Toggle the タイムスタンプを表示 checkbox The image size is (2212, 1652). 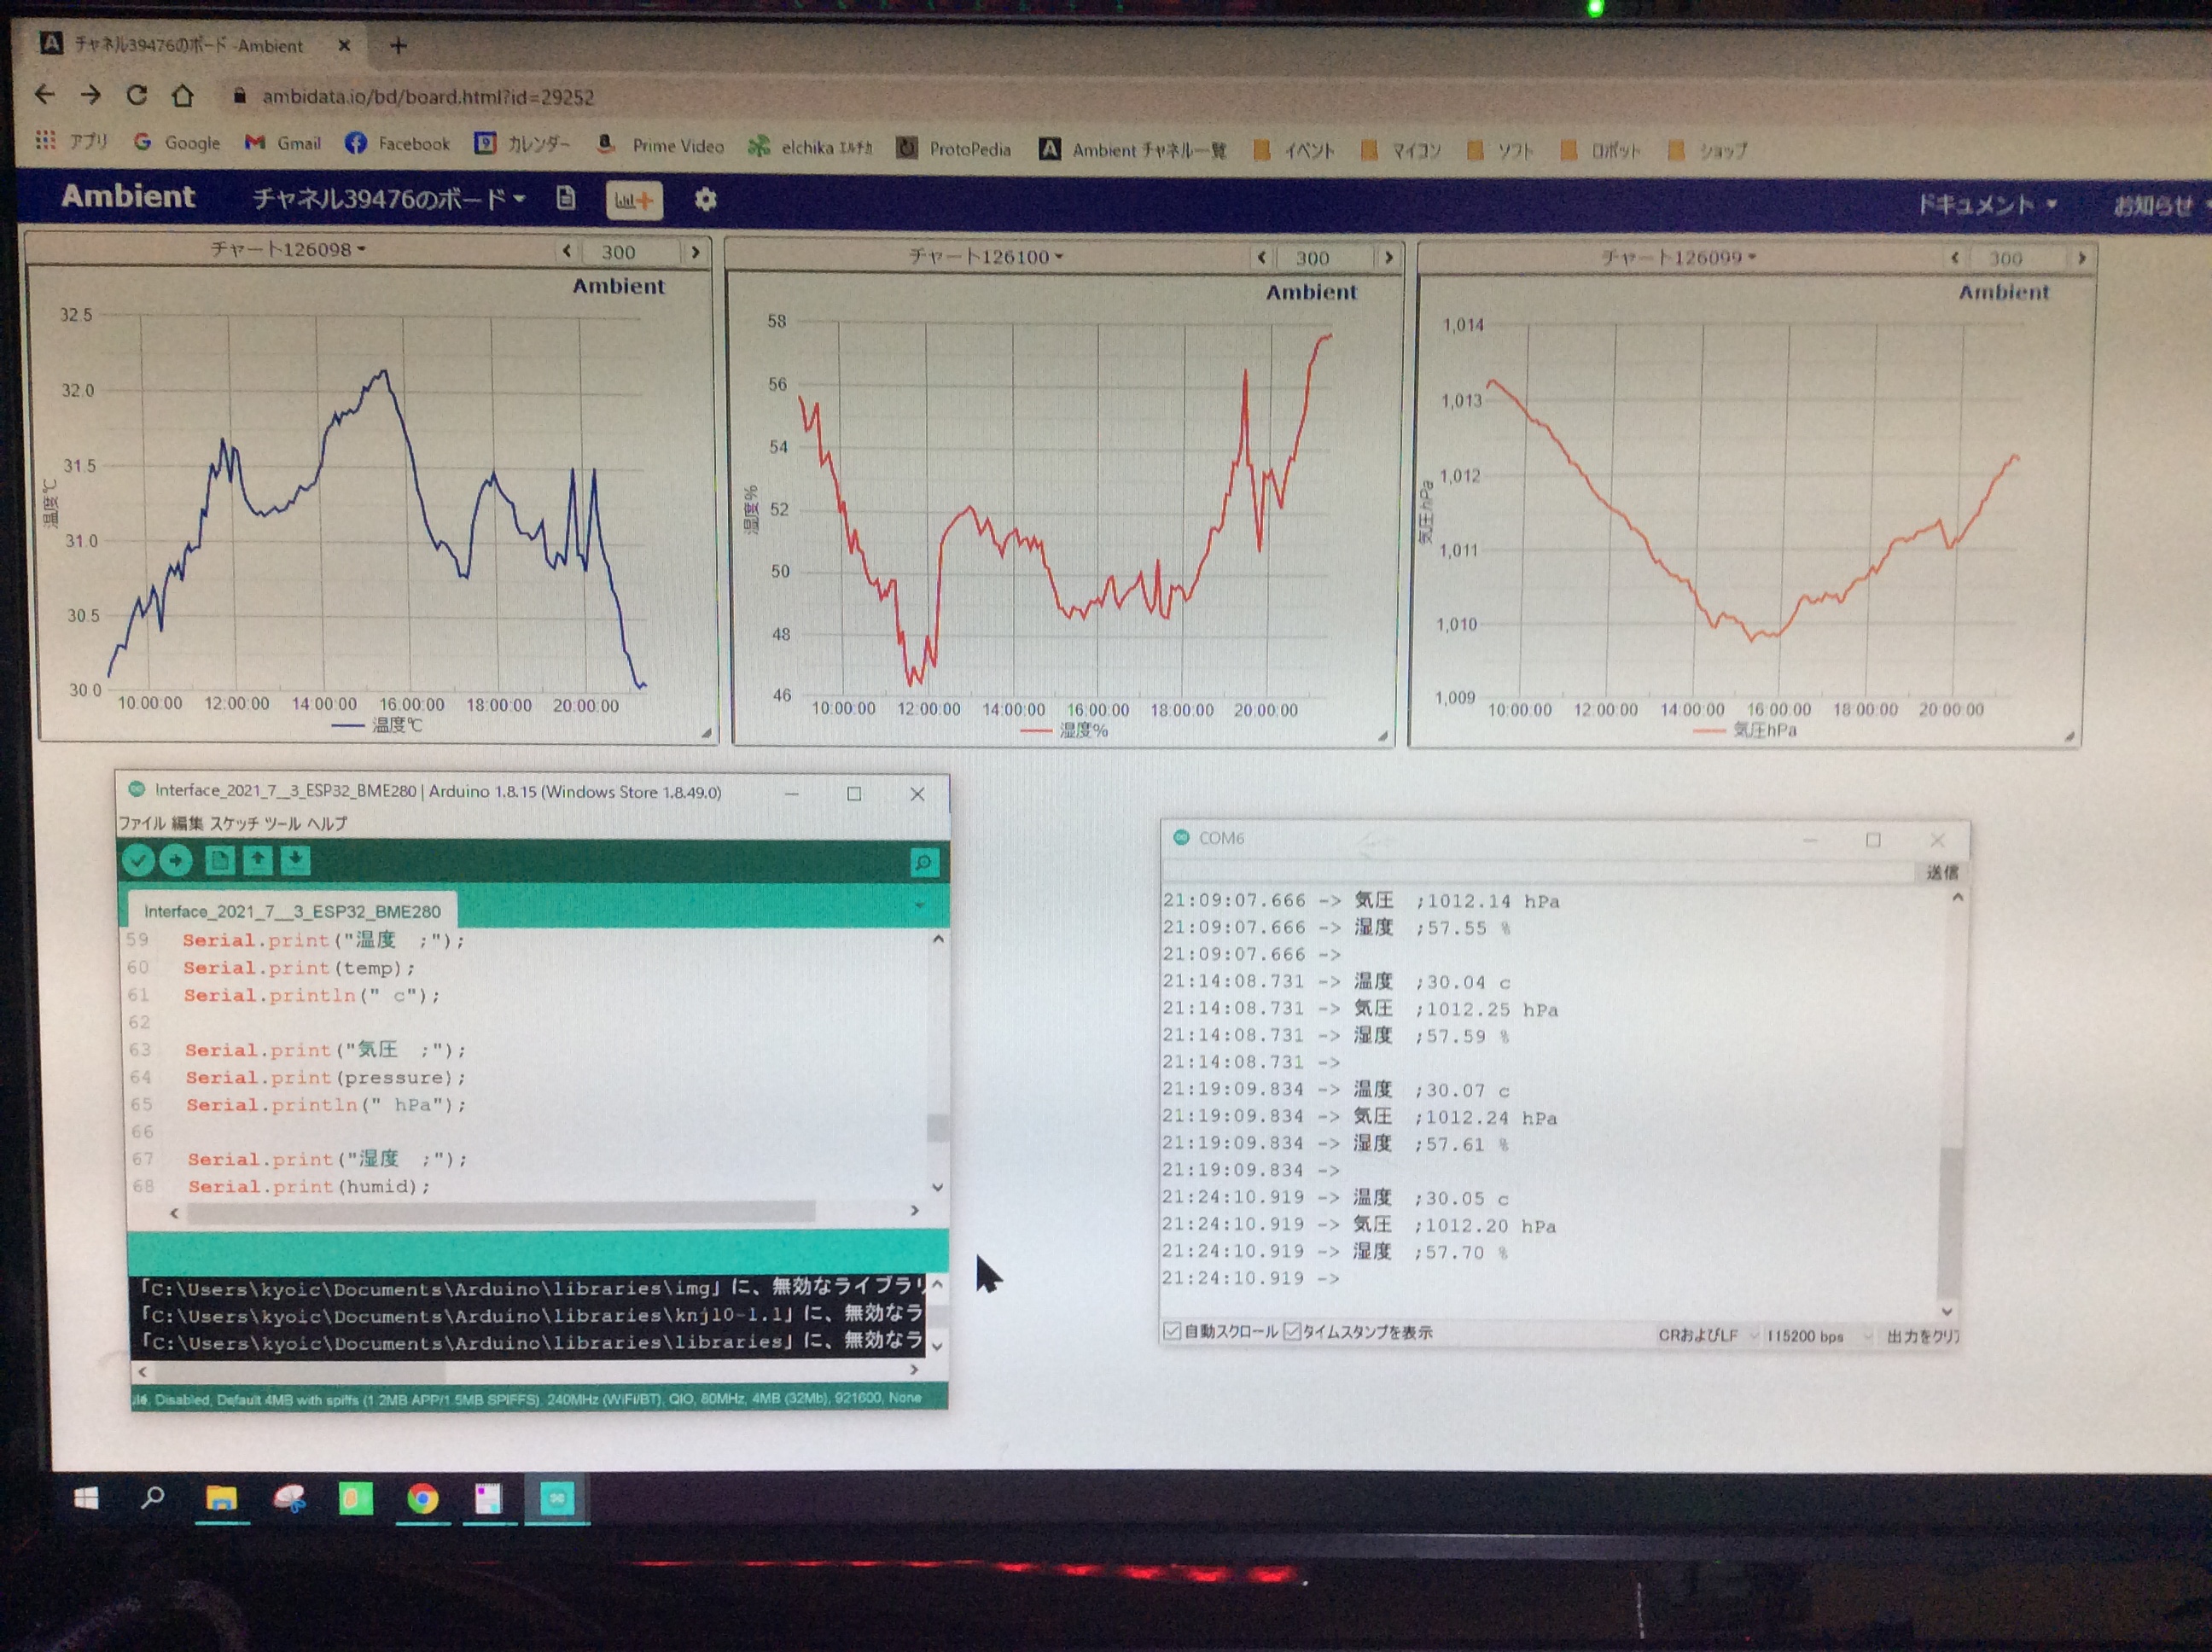[x=1292, y=1331]
